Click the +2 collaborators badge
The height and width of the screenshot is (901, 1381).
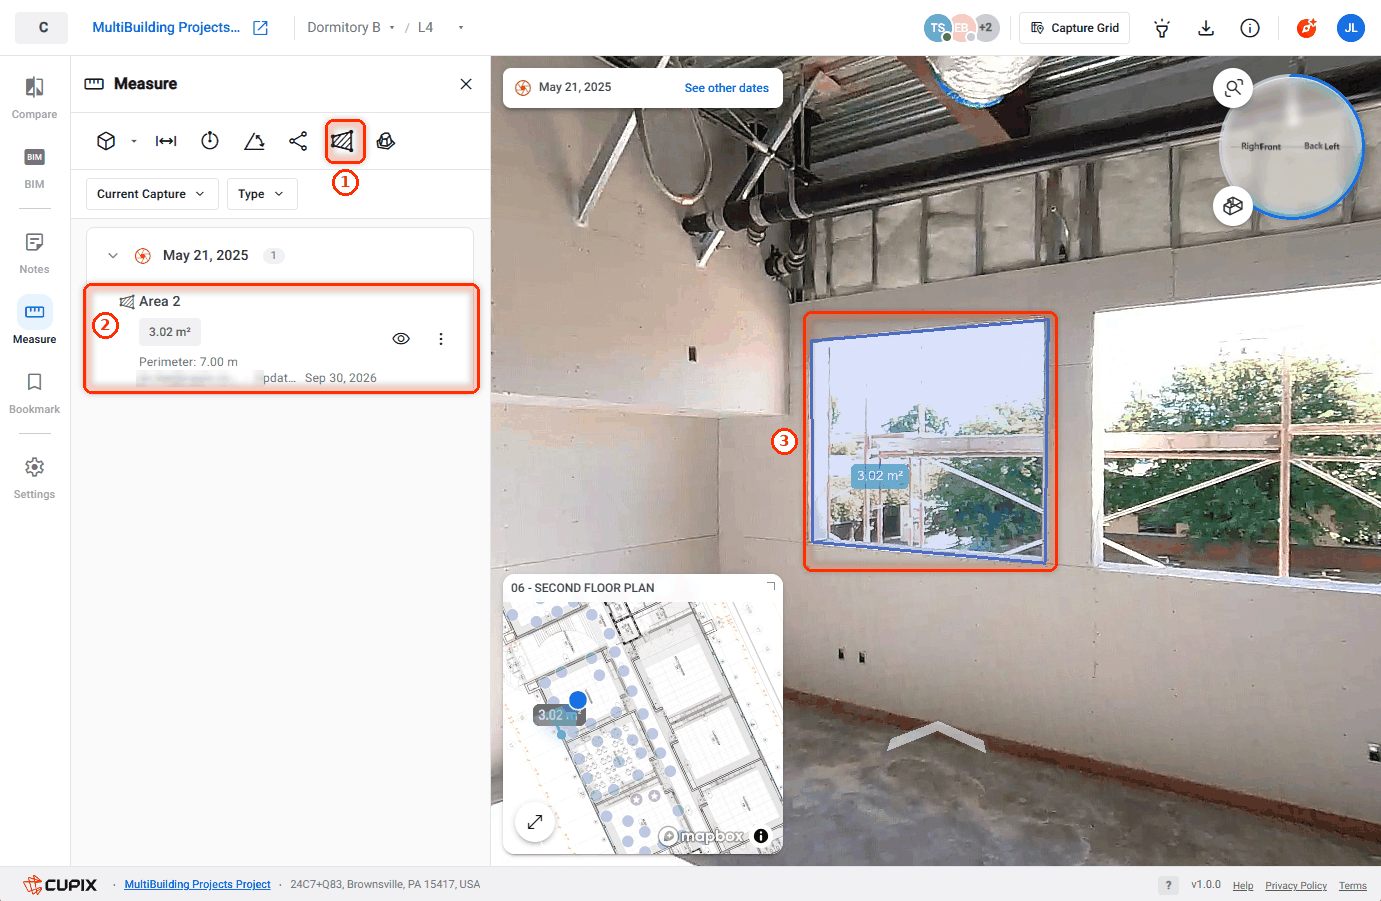click(x=986, y=28)
